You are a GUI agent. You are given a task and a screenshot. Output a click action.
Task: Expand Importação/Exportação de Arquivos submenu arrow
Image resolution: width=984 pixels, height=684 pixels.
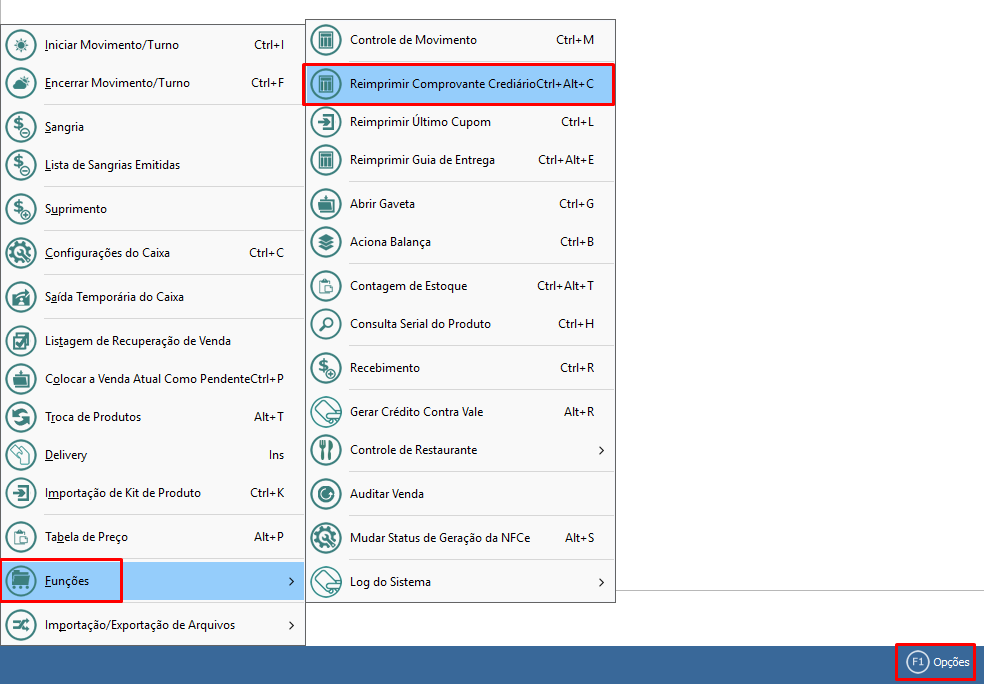click(x=291, y=625)
